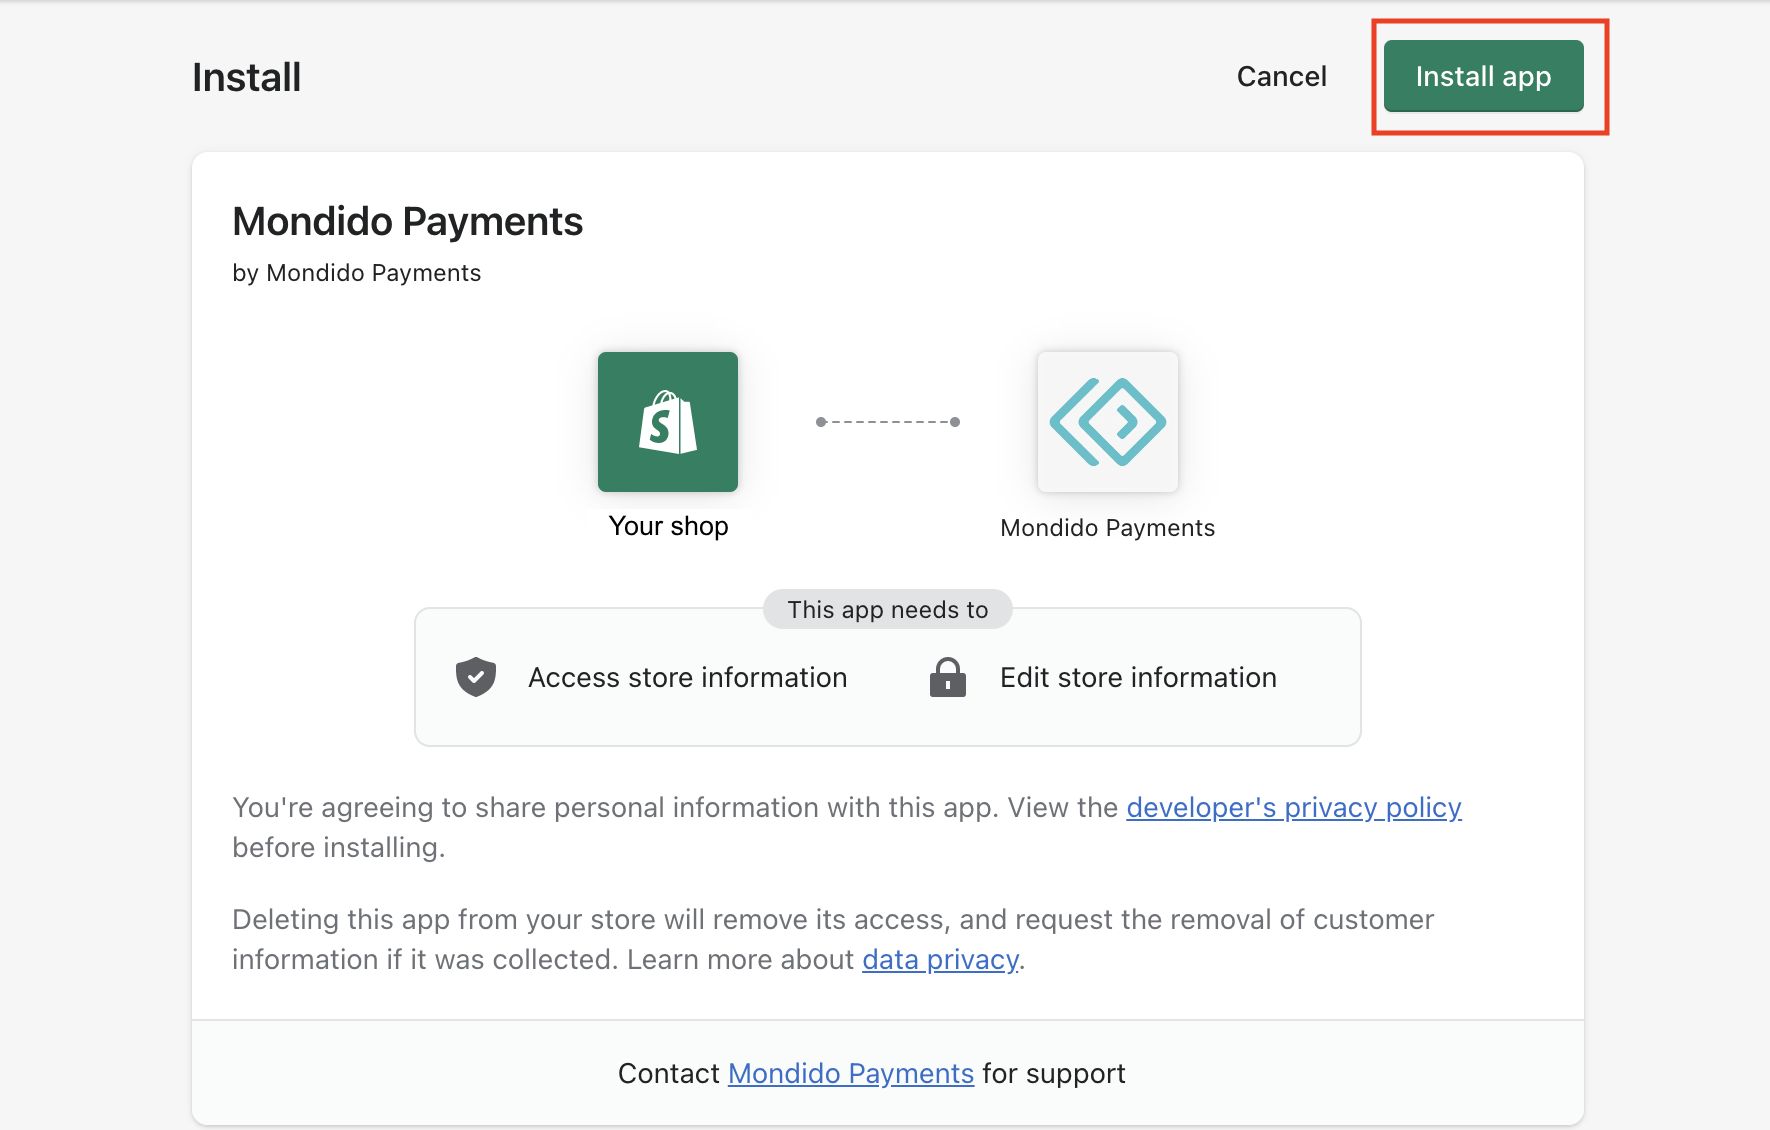Click the 'Your shop' caption
The image size is (1770, 1130).
[x=668, y=526]
